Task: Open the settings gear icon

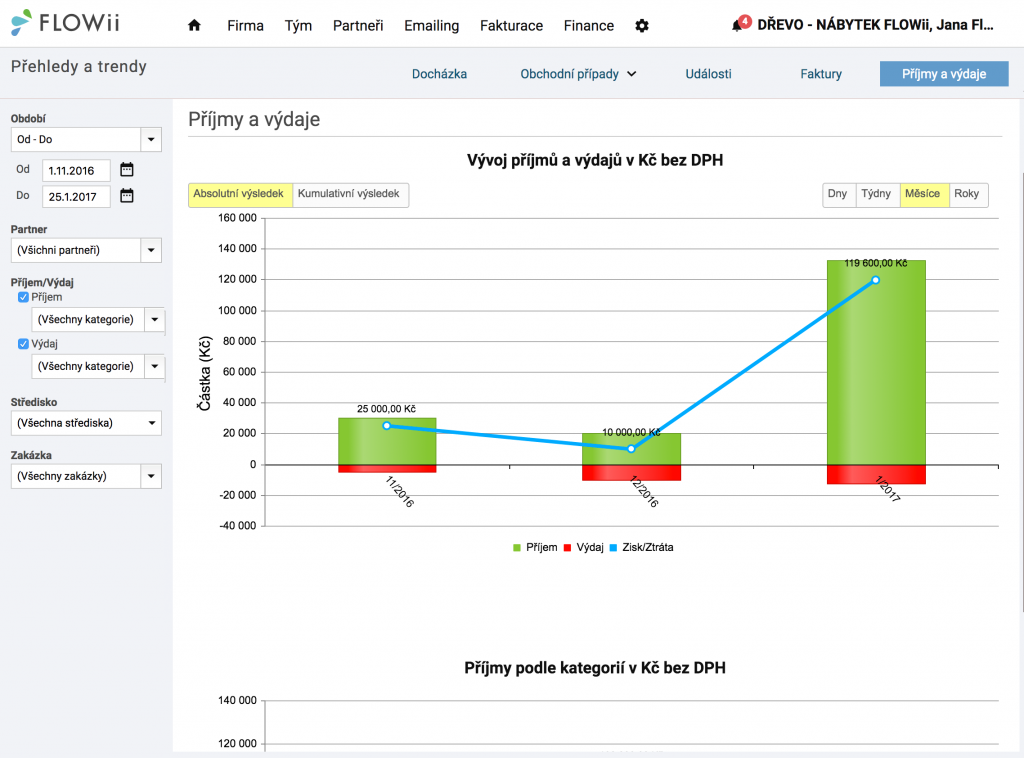Action: 642,25
